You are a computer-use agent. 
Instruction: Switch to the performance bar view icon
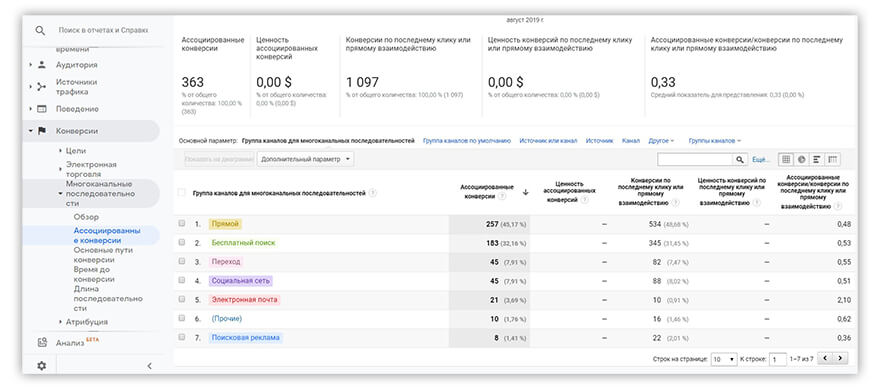(817, 159)
